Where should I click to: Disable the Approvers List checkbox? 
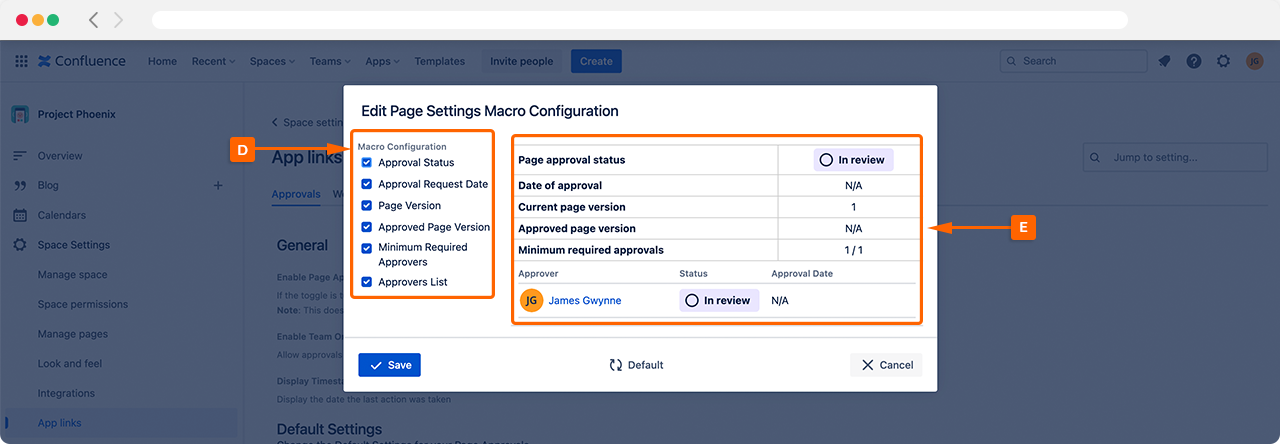pos(367,282)
